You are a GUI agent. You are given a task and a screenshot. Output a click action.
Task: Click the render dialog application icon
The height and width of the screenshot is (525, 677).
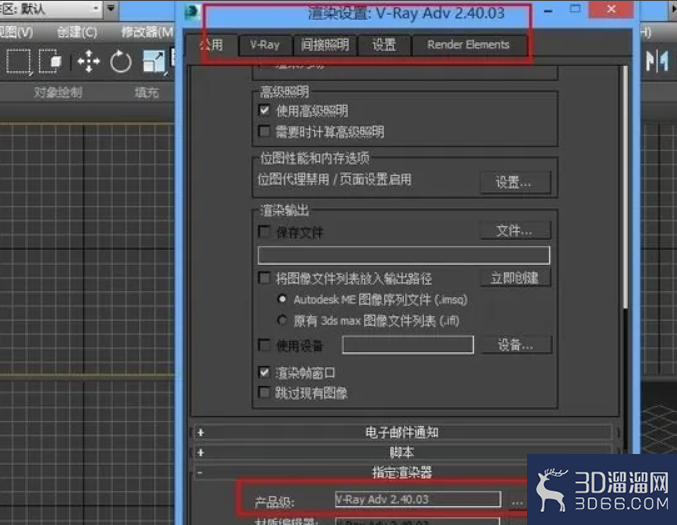pos(191,12)
